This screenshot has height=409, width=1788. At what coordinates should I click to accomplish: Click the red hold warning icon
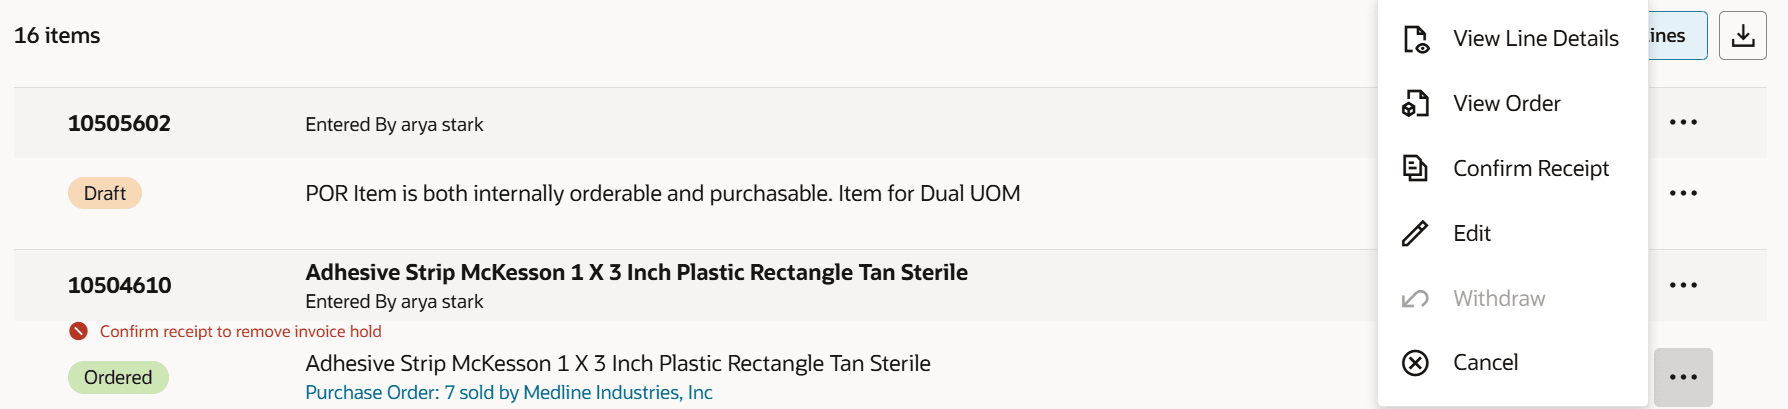(x=78, y=331)
